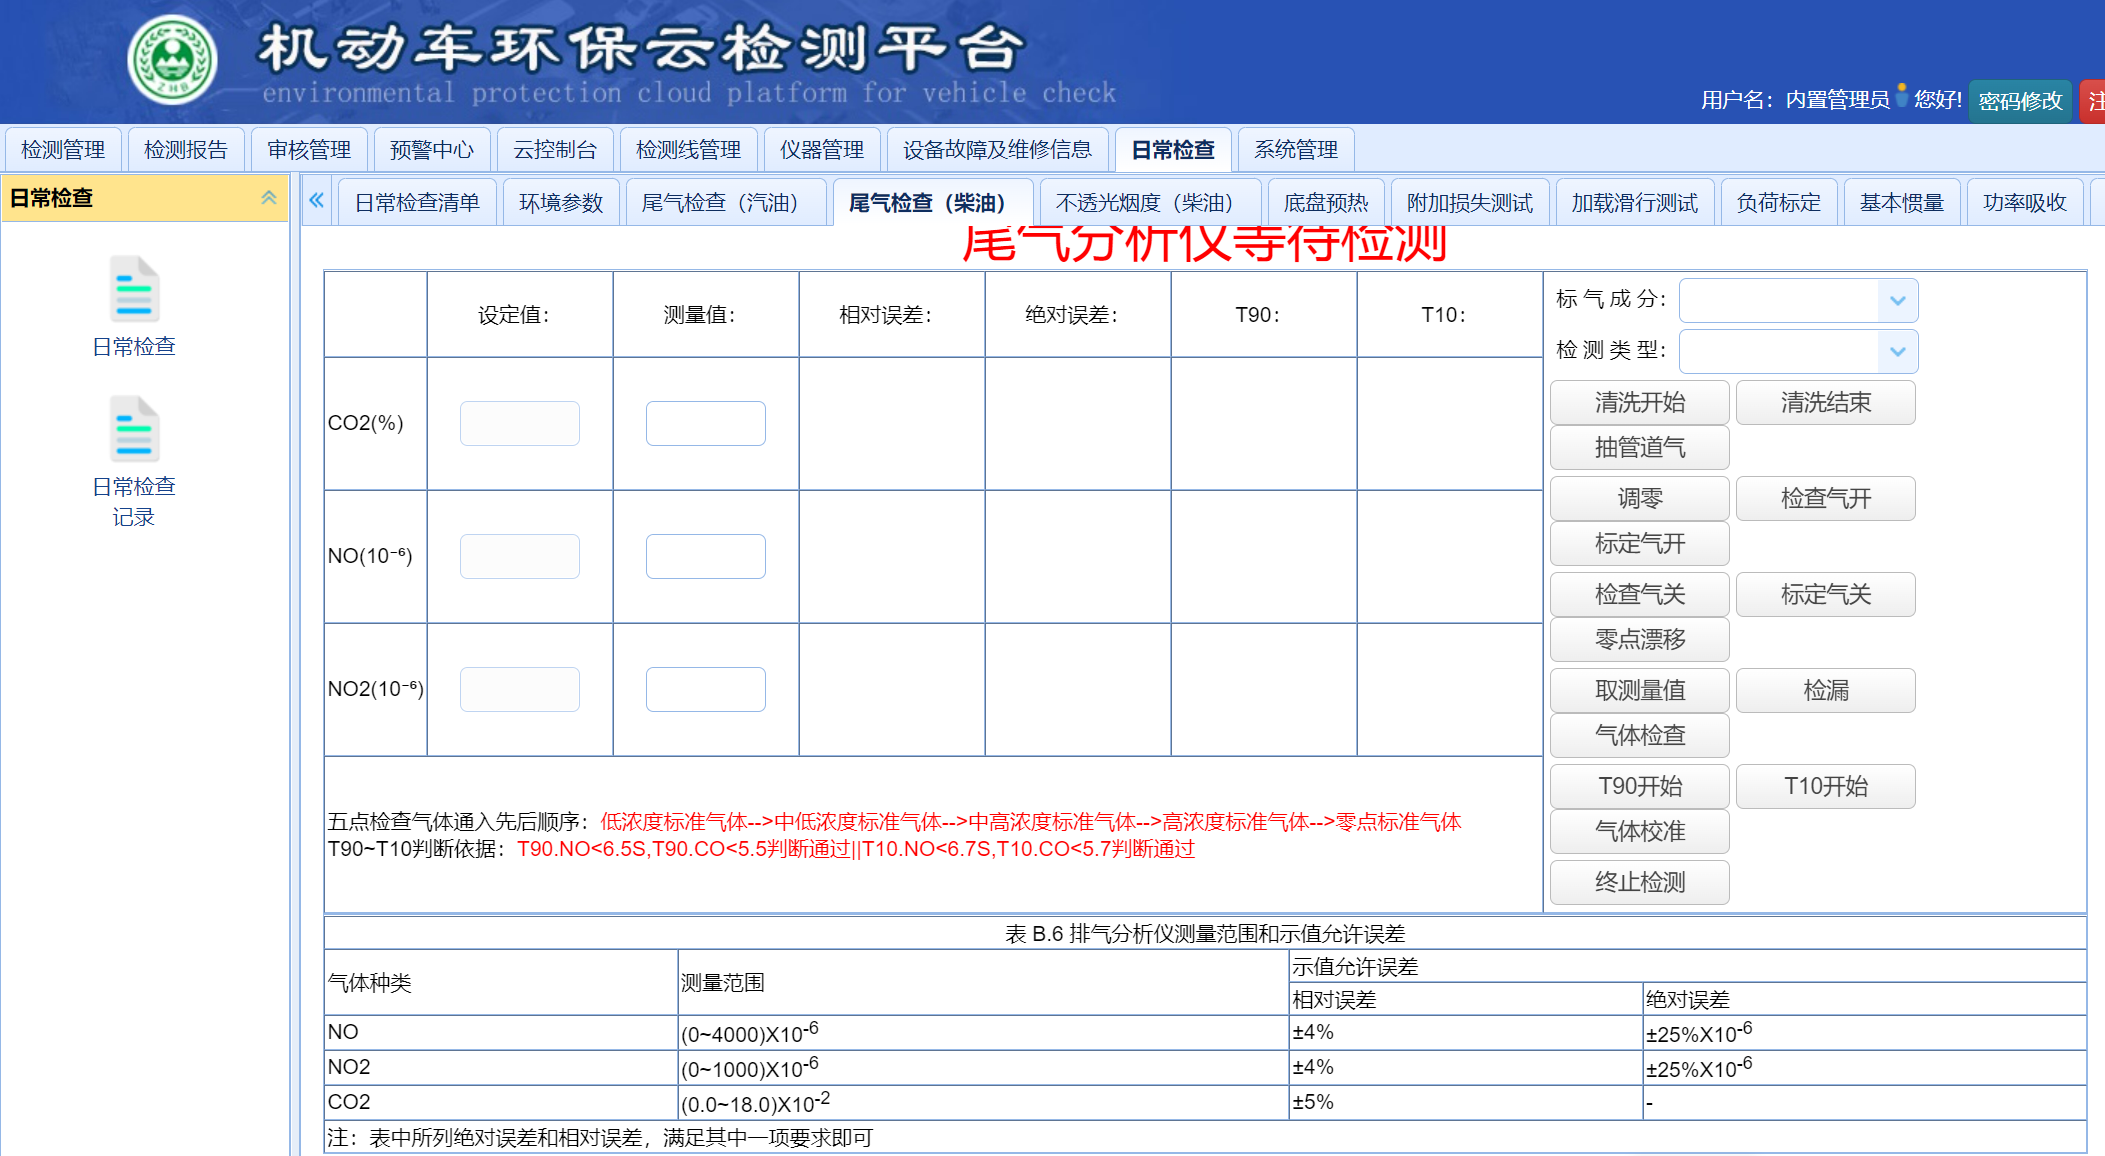Expand the 标气成分 dropdown
This screenshot has width=2105, height=1156.
coord(1897,301)
